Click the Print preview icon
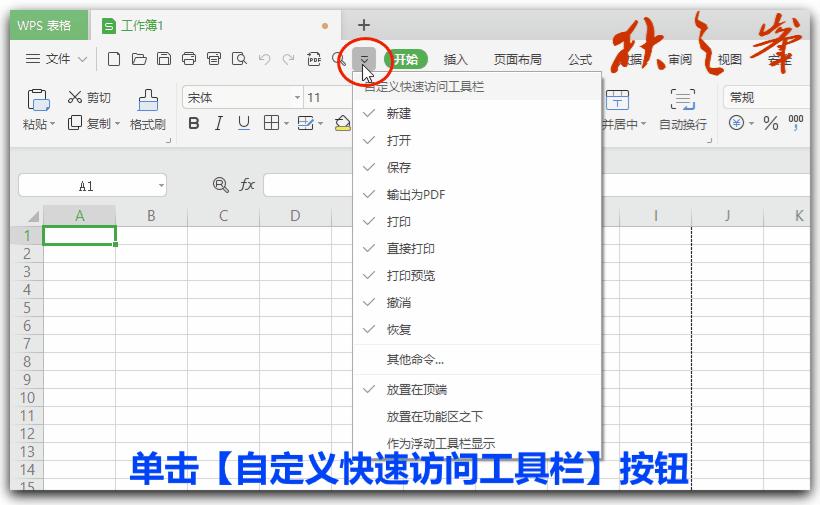The width and height of the screenshot is (820, 505). point(239,59)
